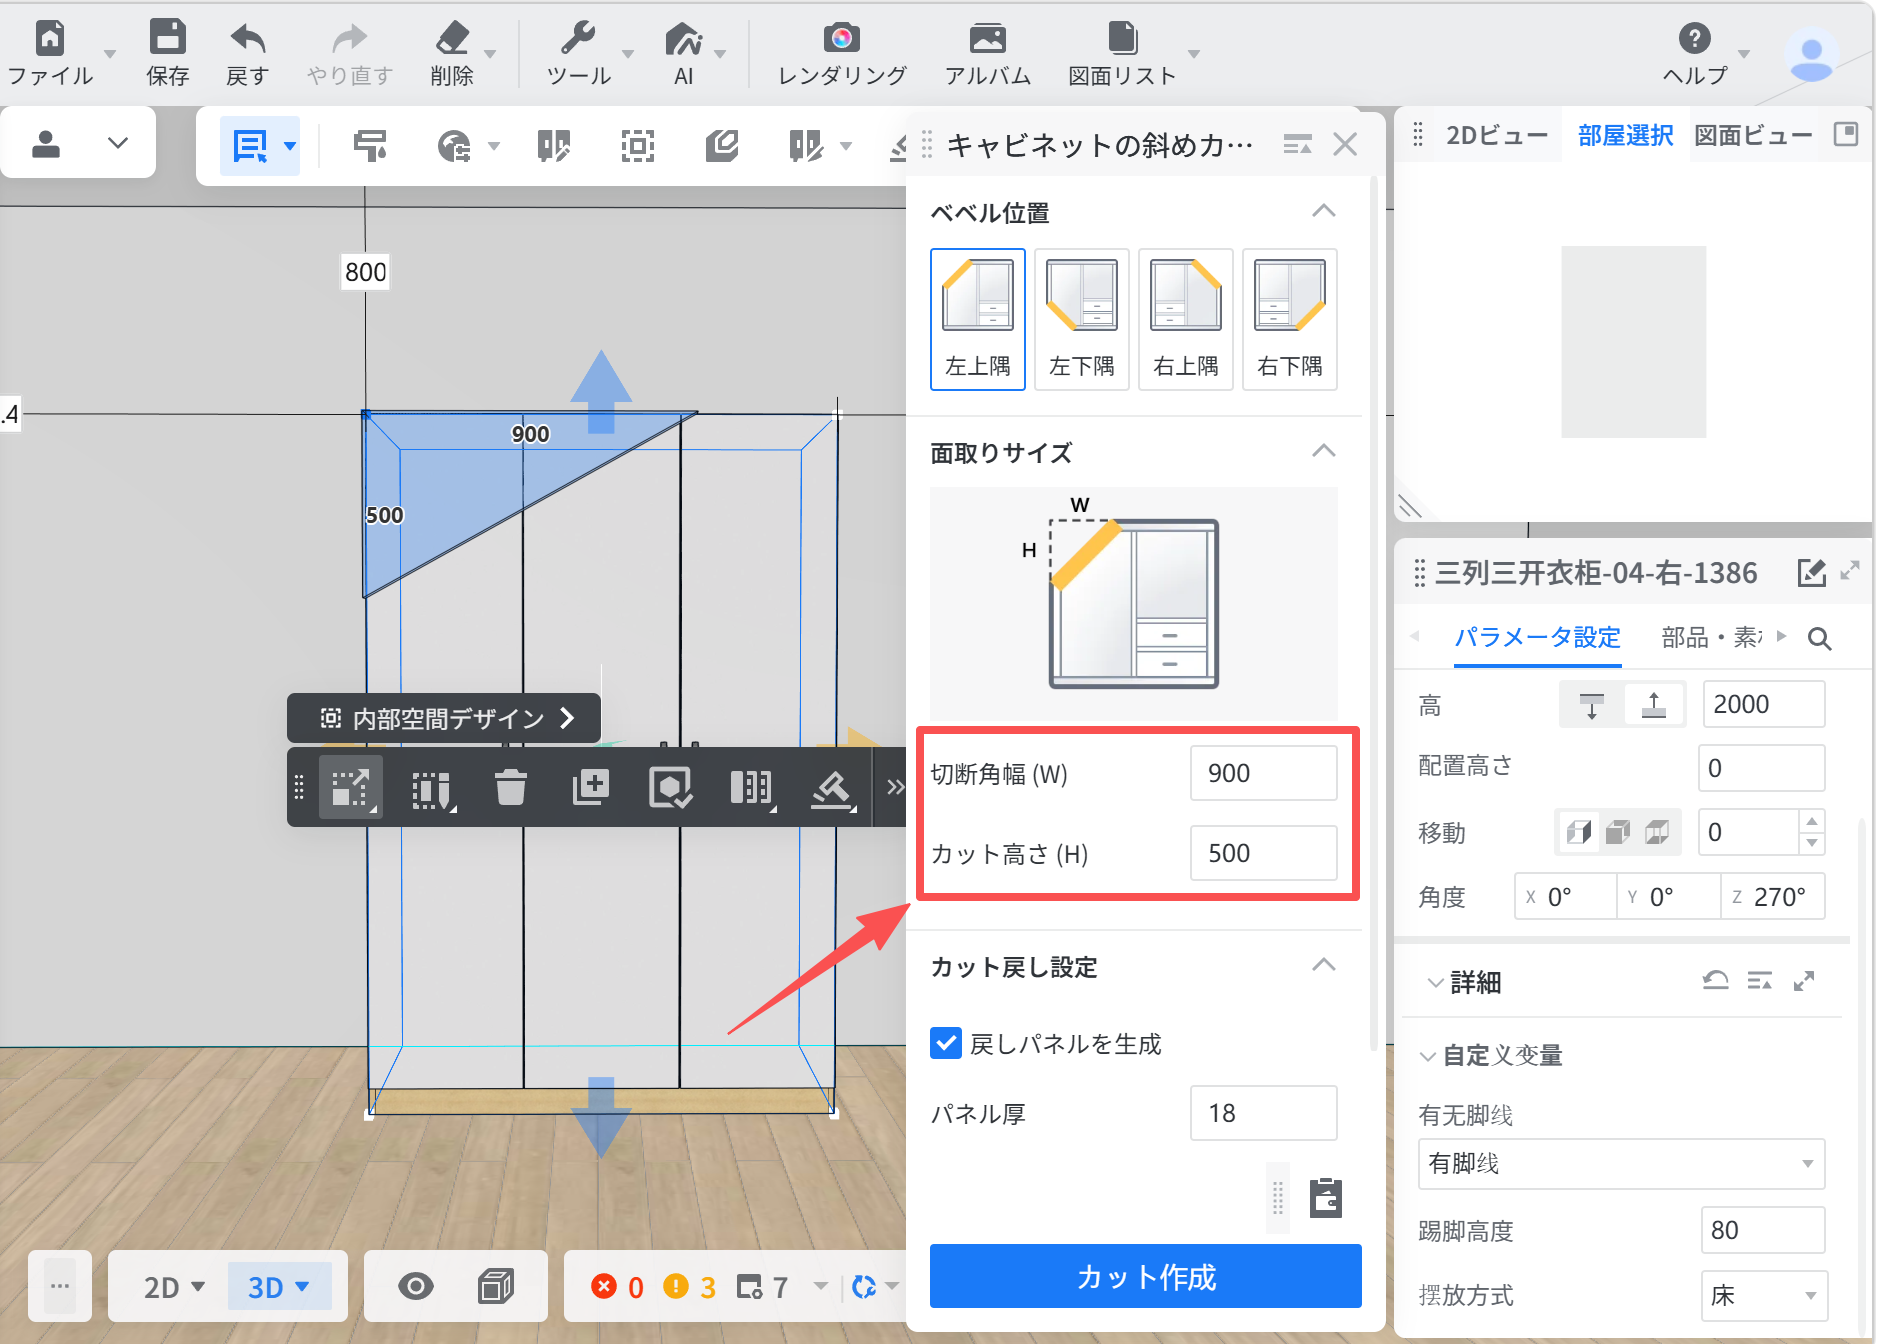Click the paste clipboard icon above カット作成

1326,1197
